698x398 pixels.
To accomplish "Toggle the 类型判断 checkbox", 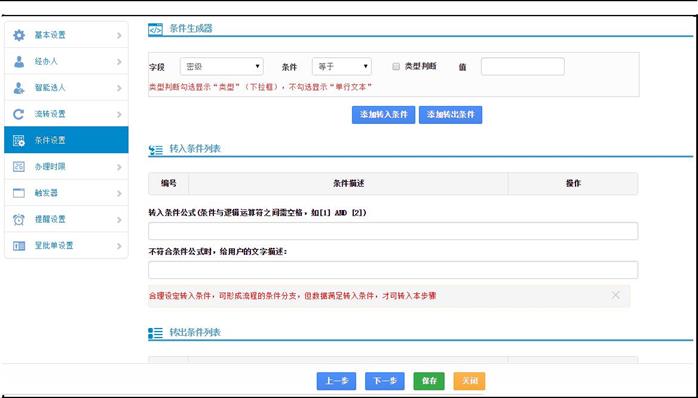I will [396, 67].
